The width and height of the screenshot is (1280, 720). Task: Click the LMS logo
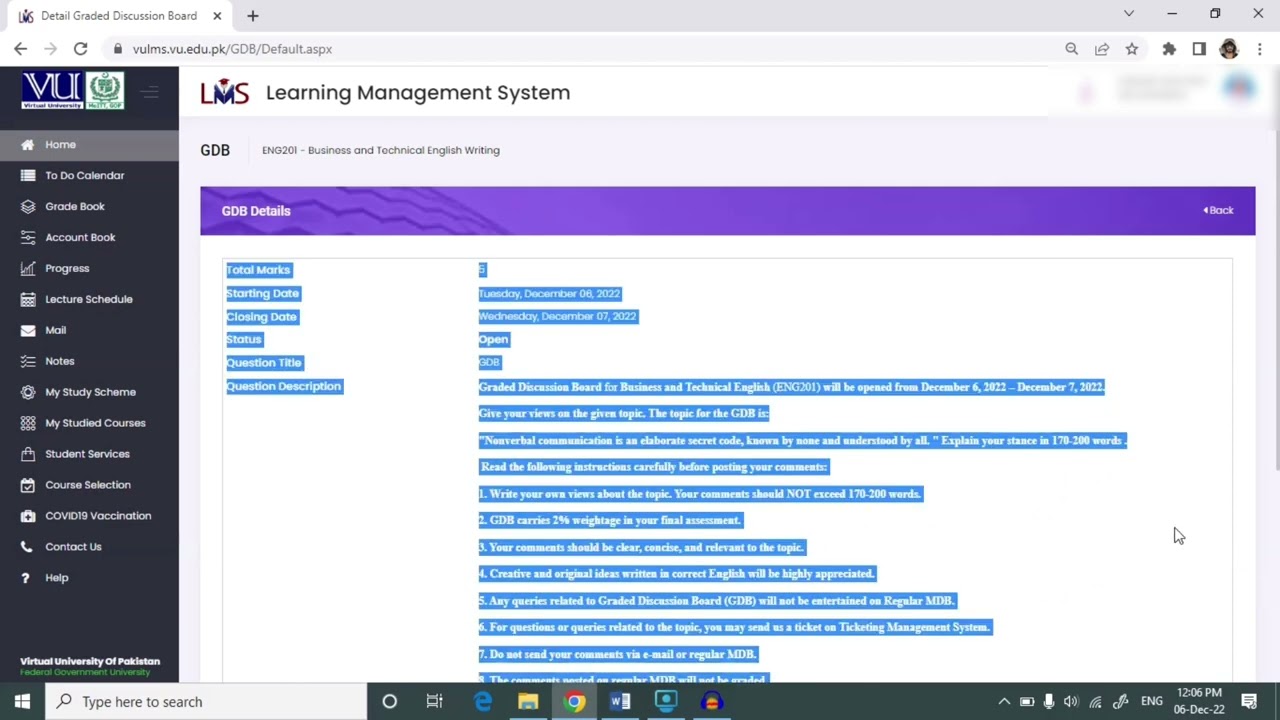click(x=224, y=92)
